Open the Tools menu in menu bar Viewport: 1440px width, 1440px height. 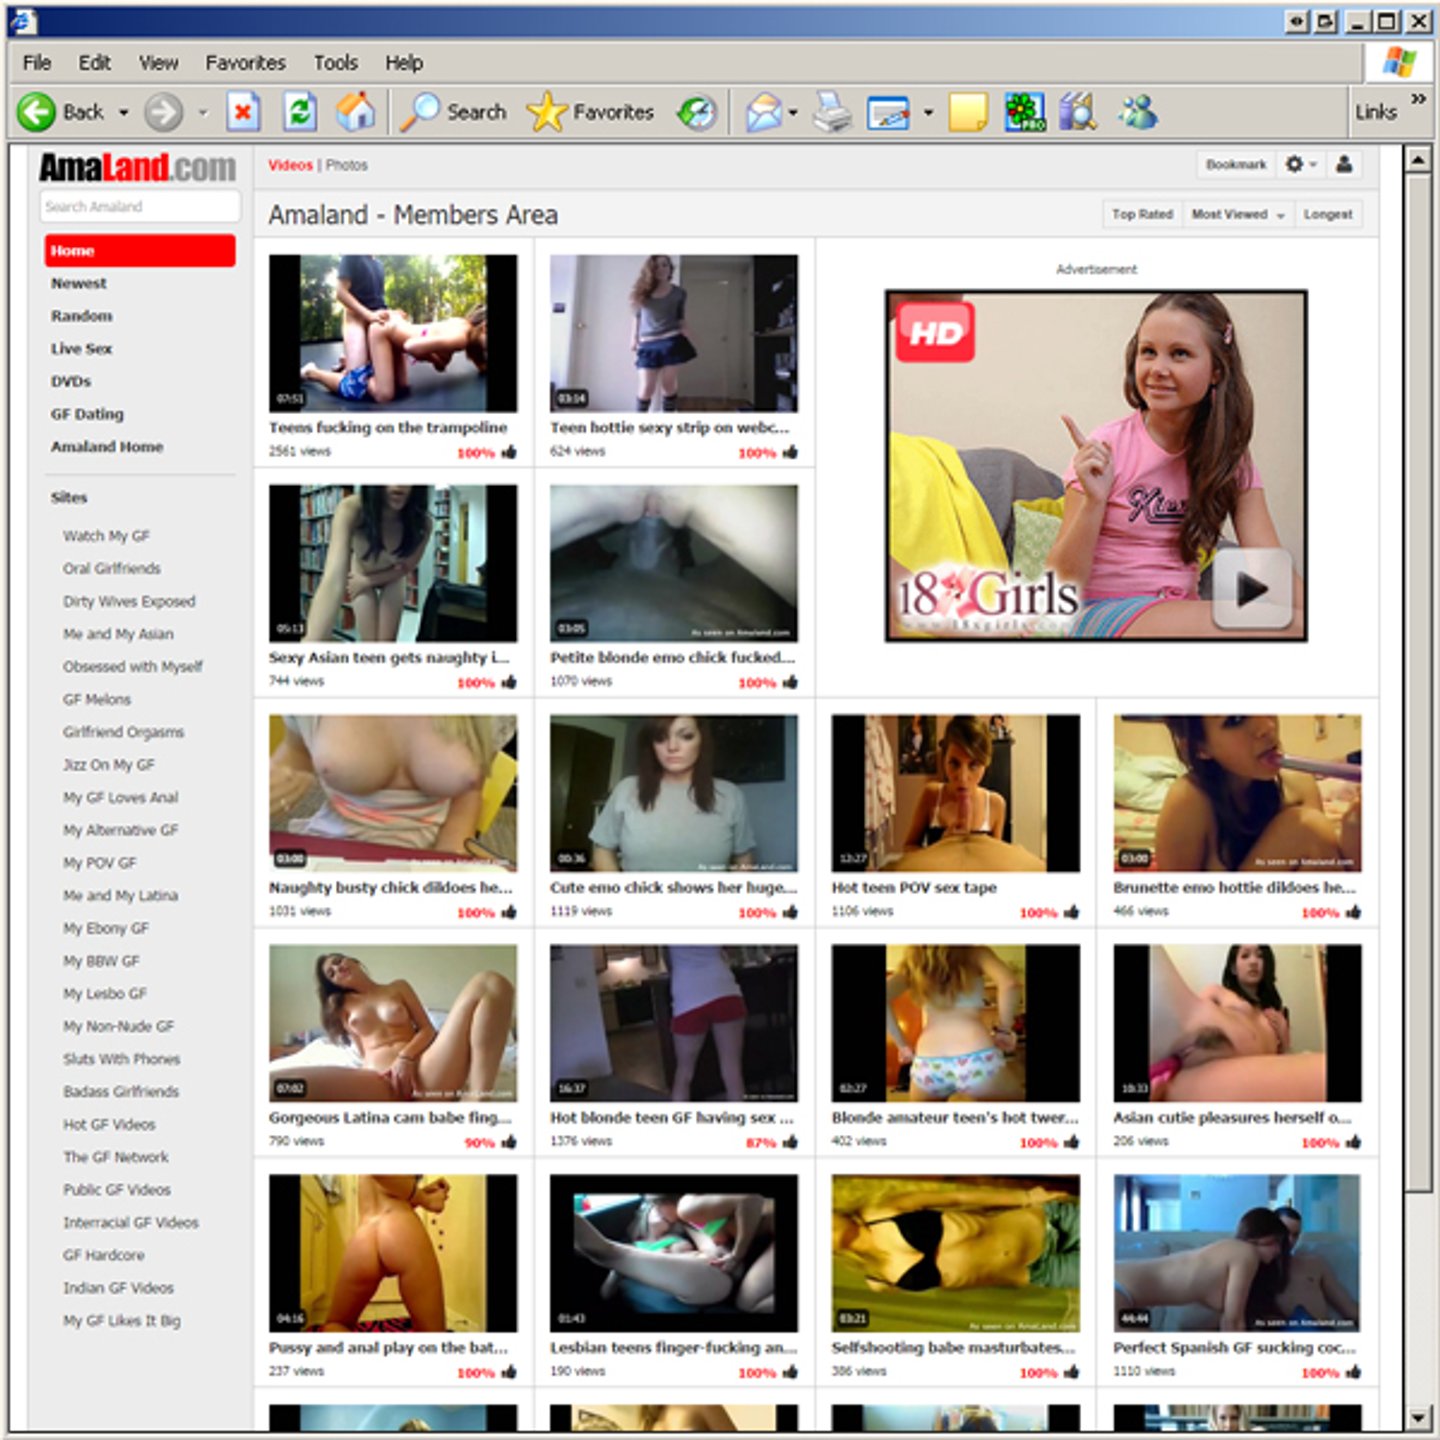point(335,63)
